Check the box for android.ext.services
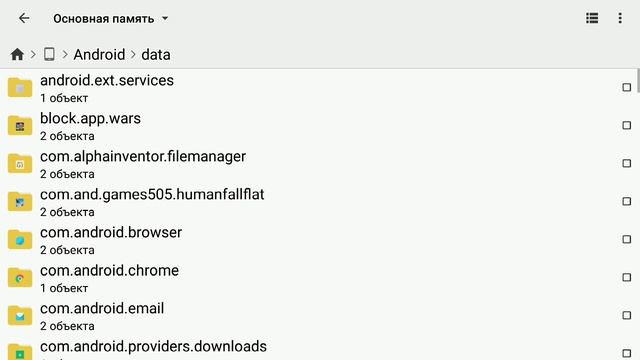Screen dimensions: 640x360 tap(627, 87)
